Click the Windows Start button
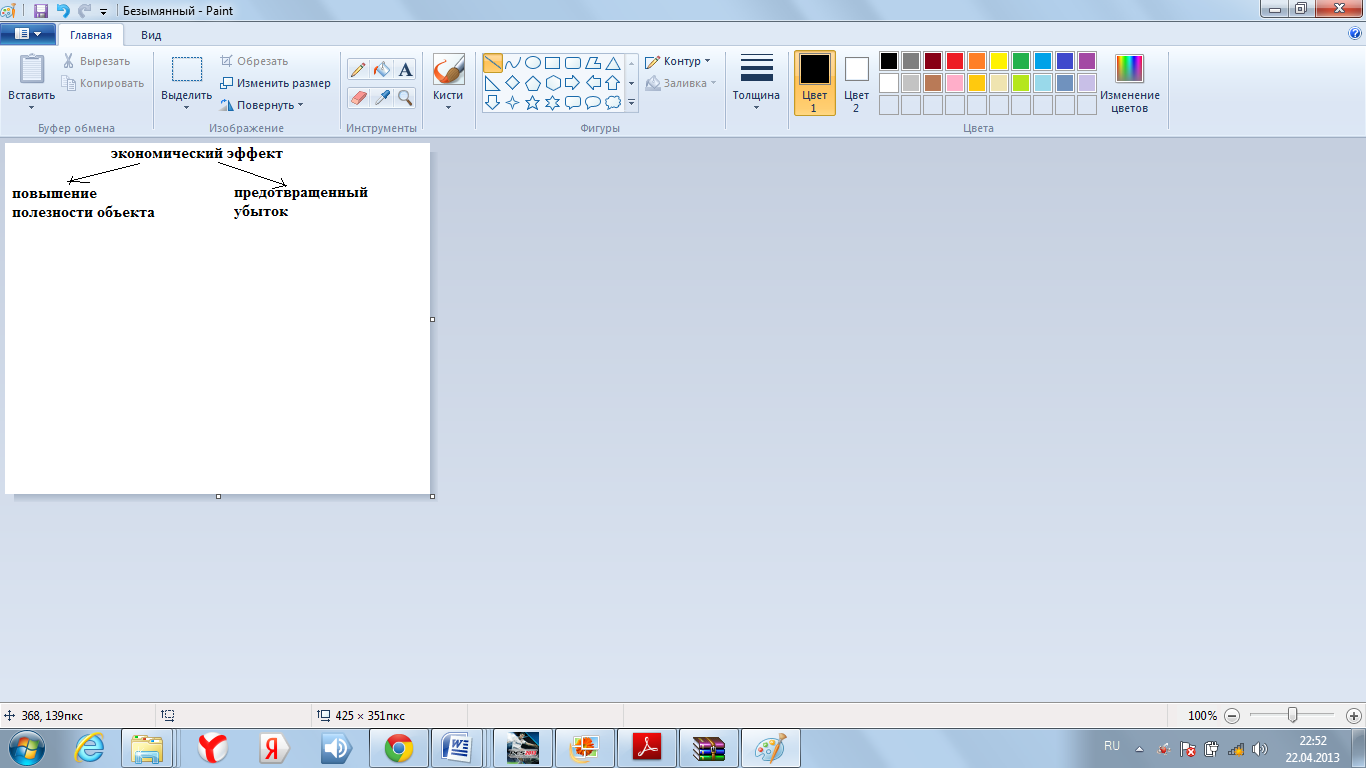Image resolution: width=1366 pixels, height=768 pixels. coord(26,748)
